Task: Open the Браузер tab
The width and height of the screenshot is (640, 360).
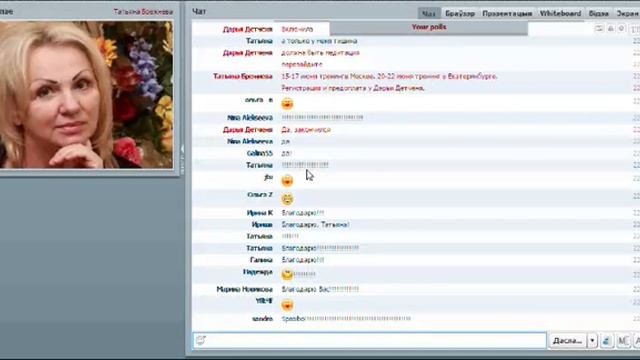Action: pyautogui.click(x=460, y=13)
